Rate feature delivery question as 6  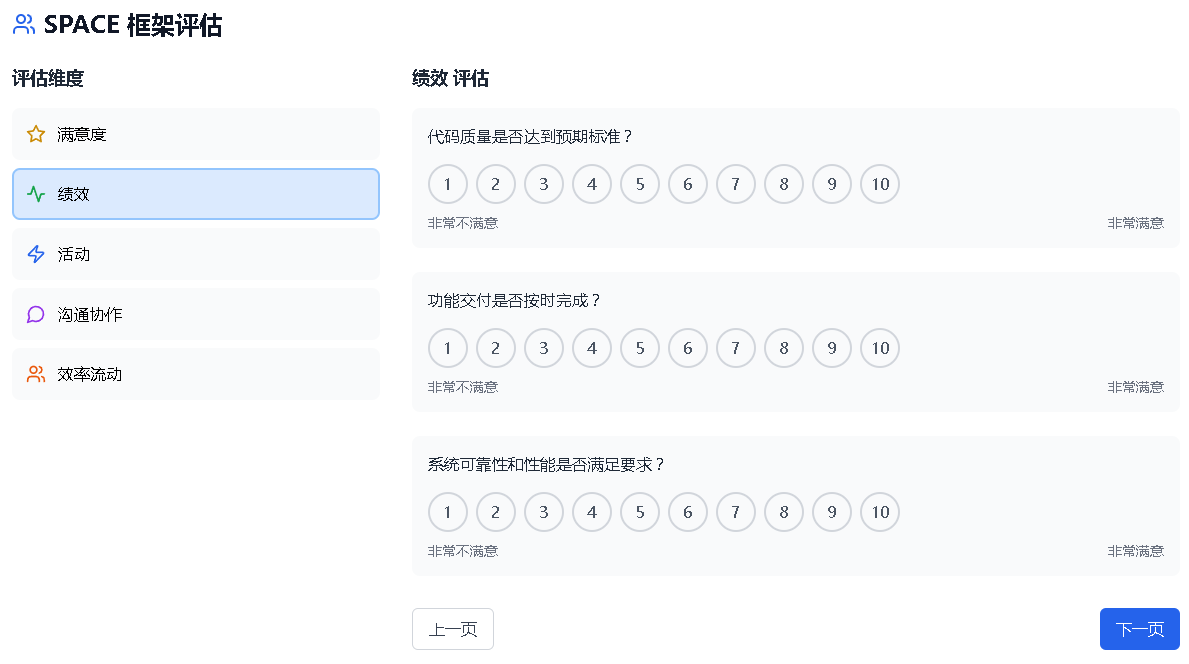[x=688, y=348]
